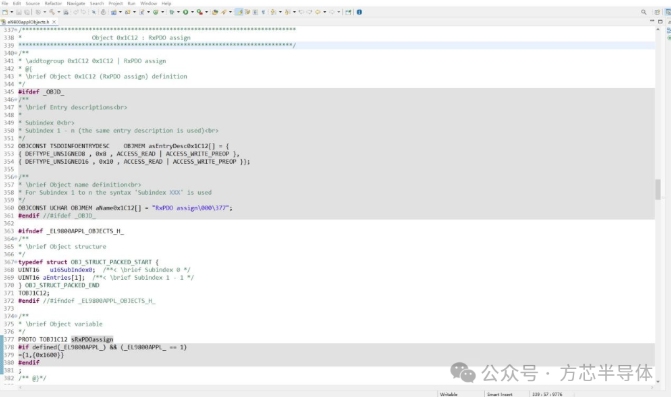Viewport: 671px width, 397px height.
Task: Click the Previous Annotation icon
Action: 287,12
